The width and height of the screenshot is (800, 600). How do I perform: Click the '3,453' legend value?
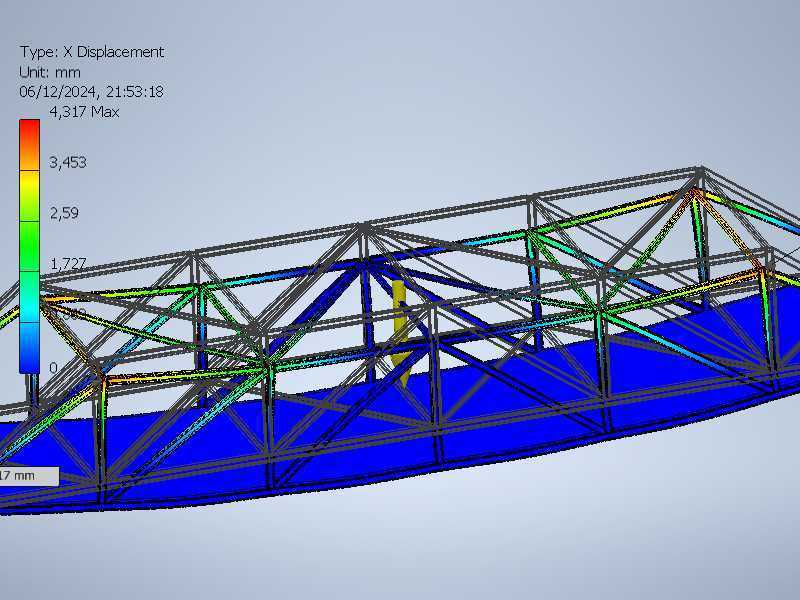(x=68, y=162)
